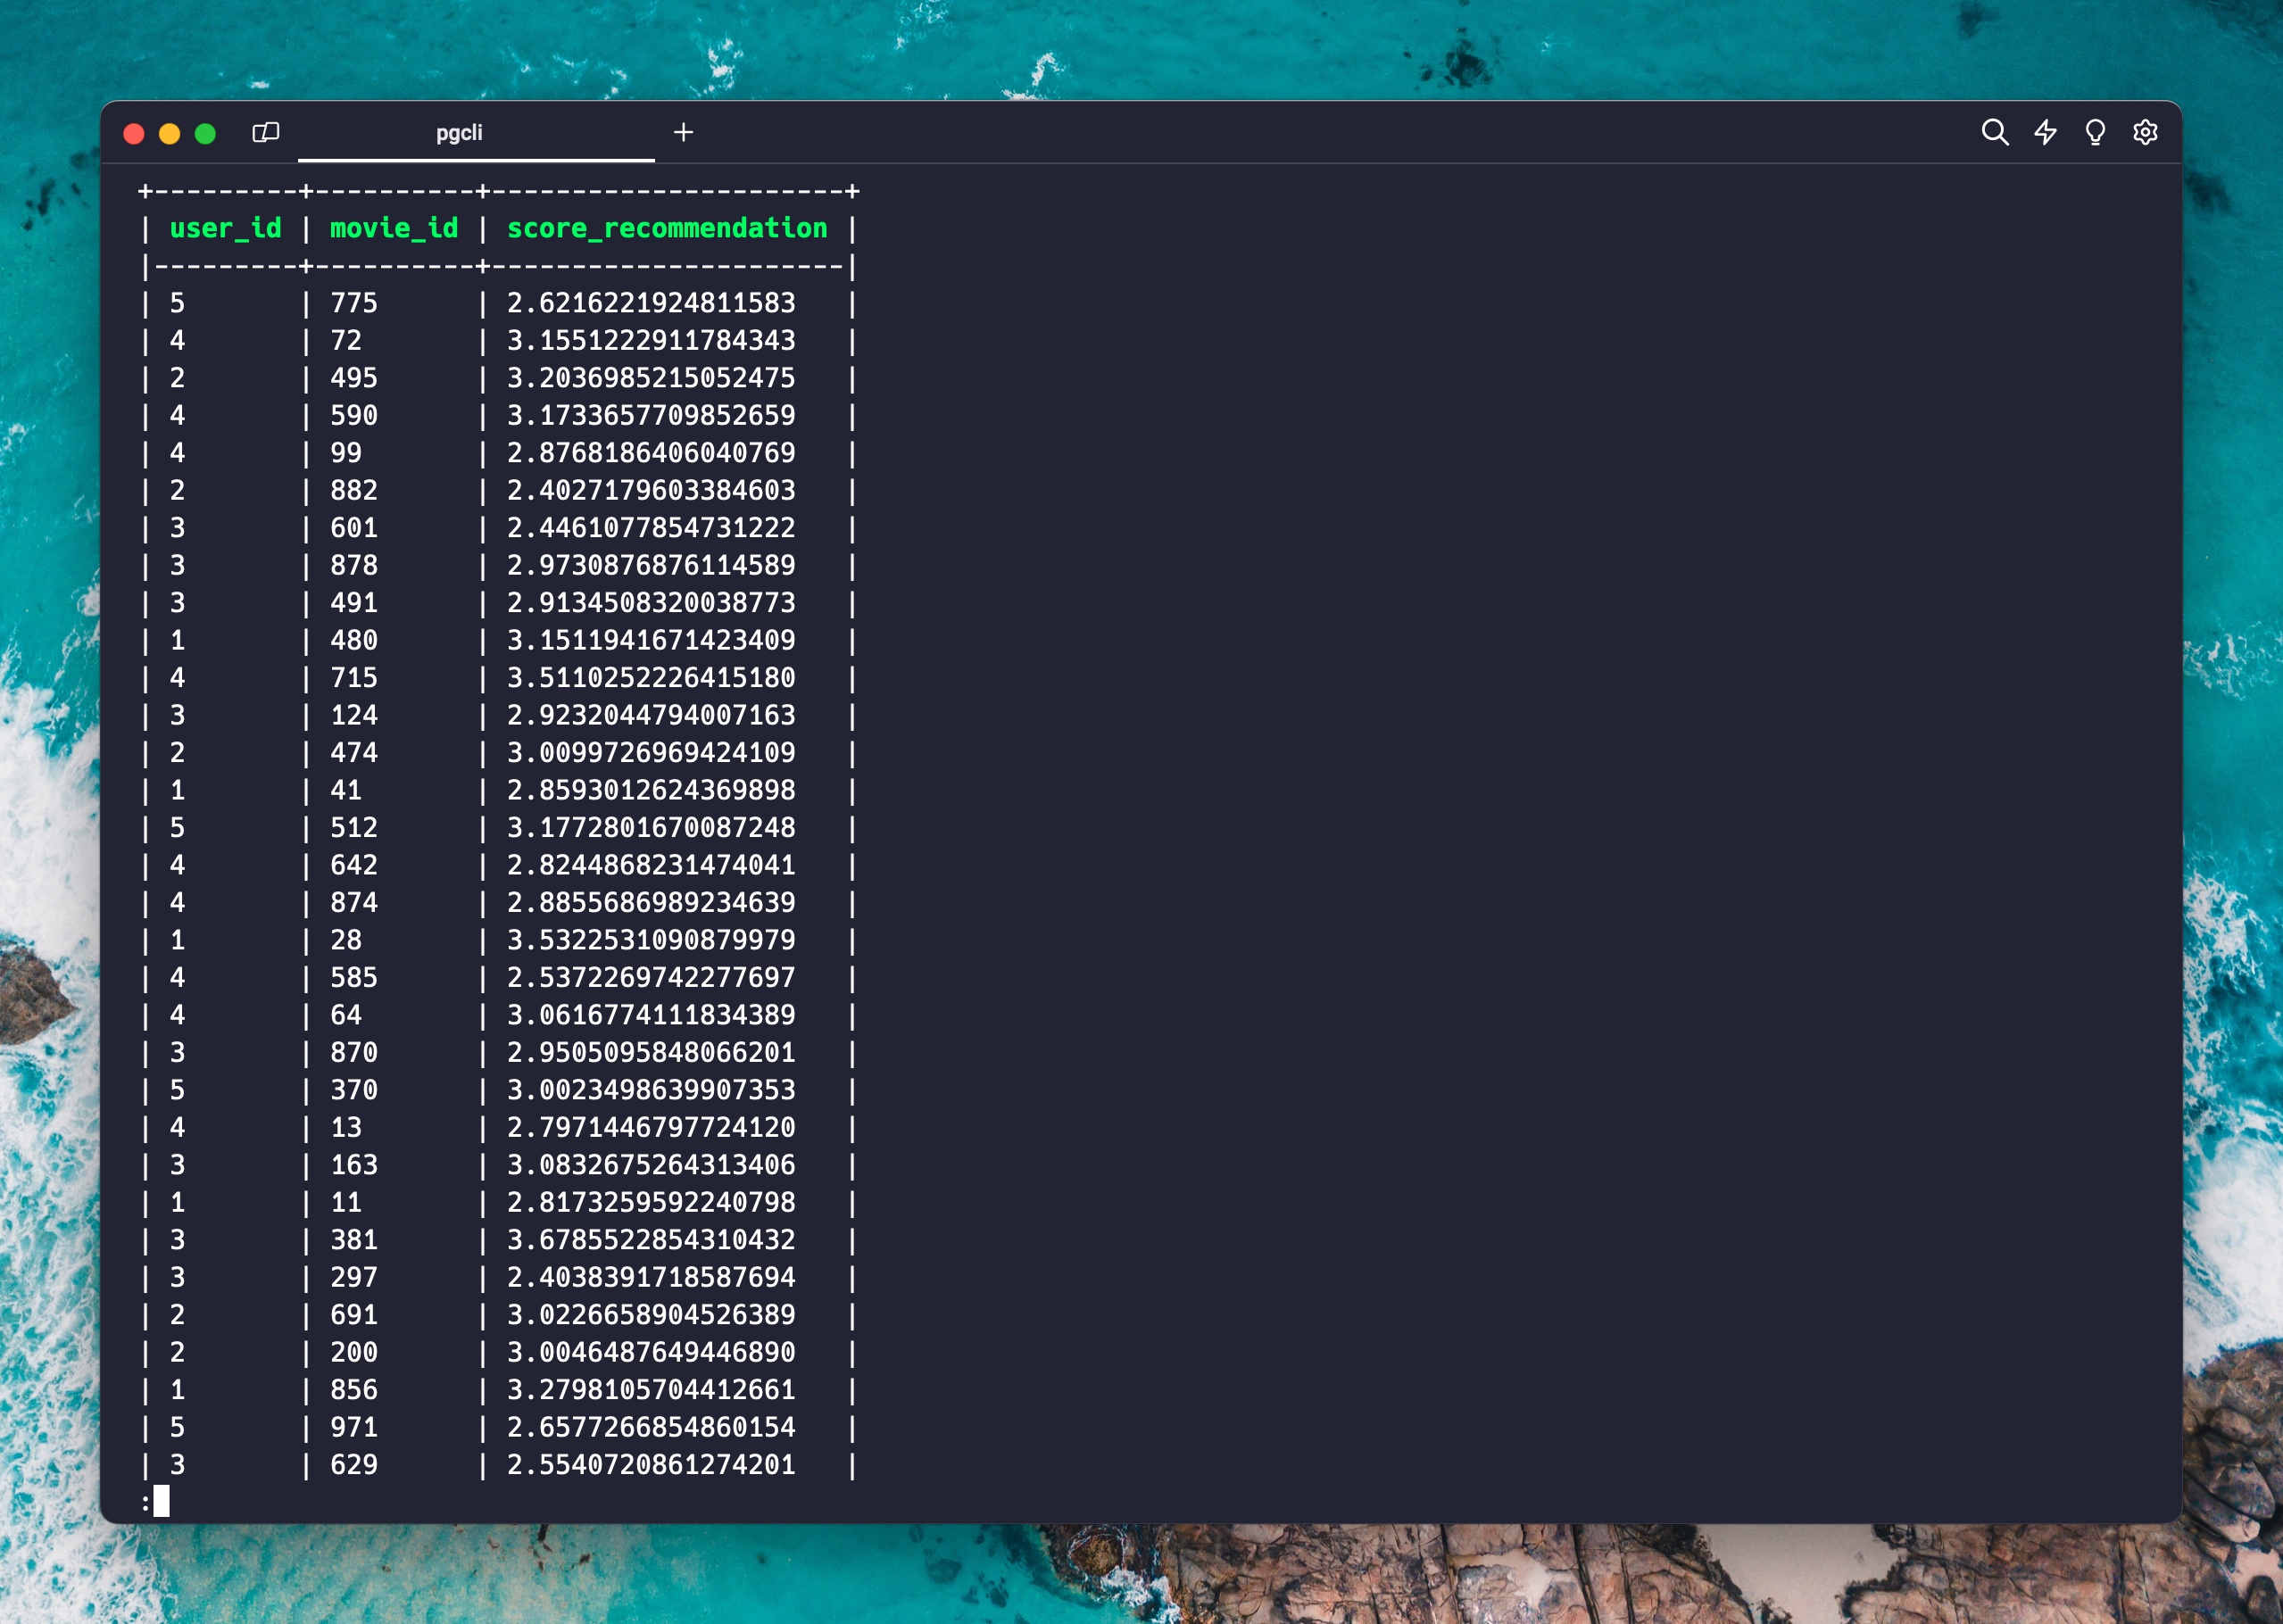This screenshot has height=1624, width=2283.
Task: Click the lightbulb hints icon
Action: coord(2095,132)
